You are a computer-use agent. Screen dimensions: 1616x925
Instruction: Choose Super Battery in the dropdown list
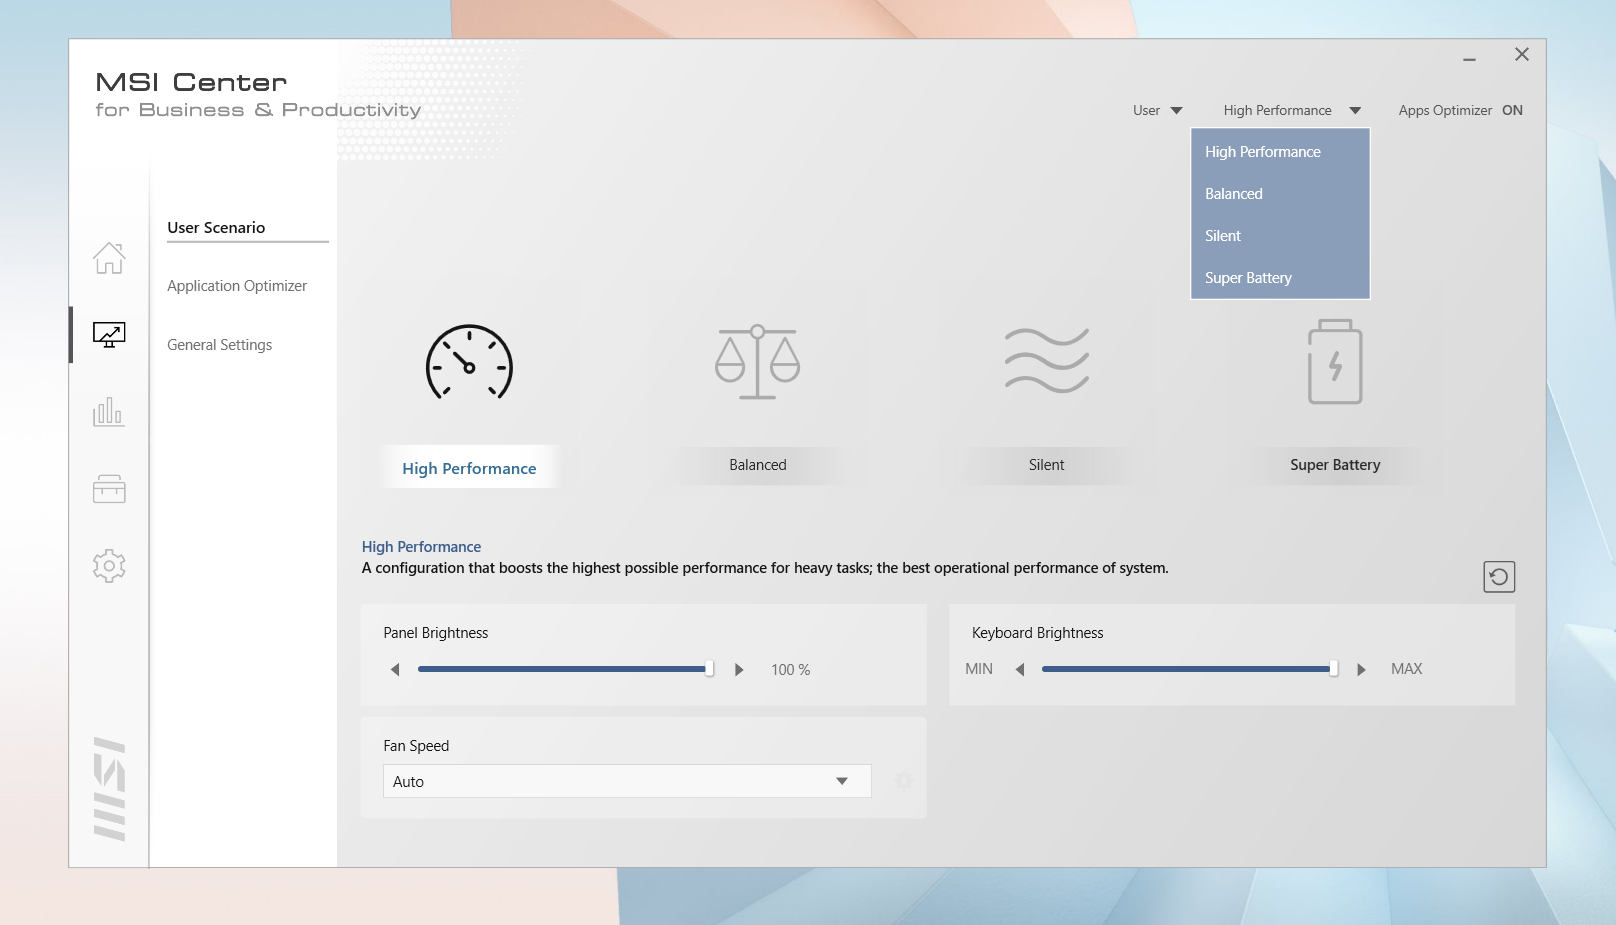pos(1280,278)
